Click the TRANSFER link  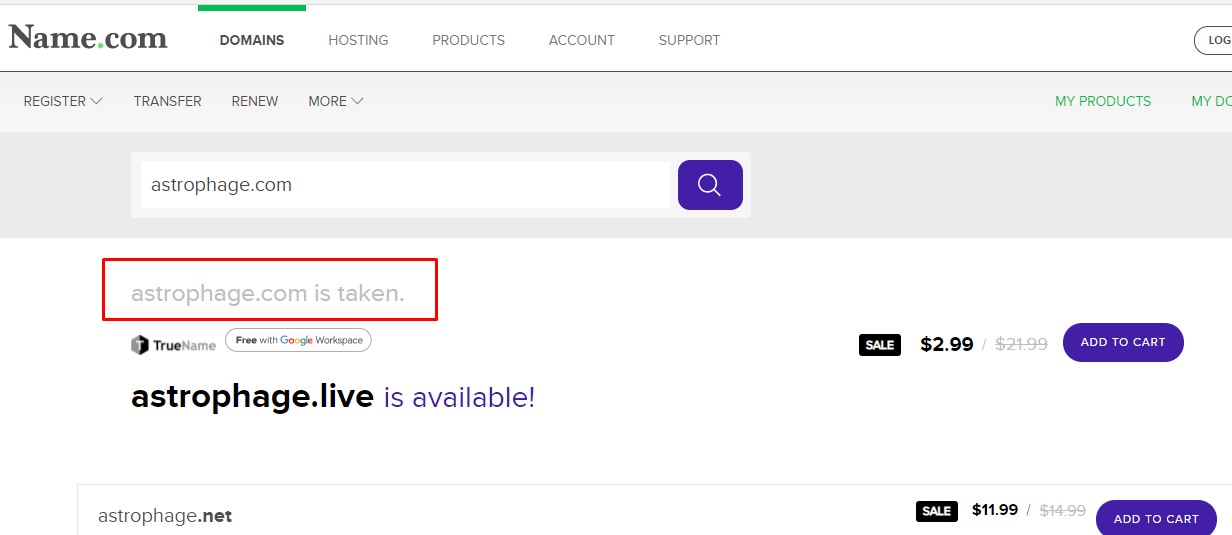pyautogui.click(x=167, y=101)
